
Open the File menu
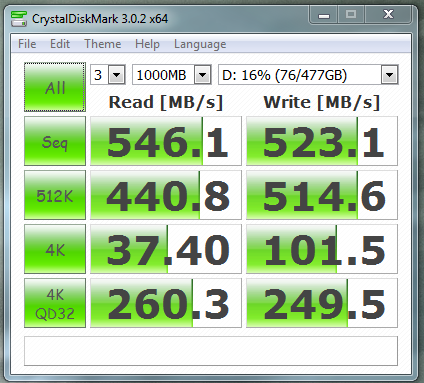point(27,44)
